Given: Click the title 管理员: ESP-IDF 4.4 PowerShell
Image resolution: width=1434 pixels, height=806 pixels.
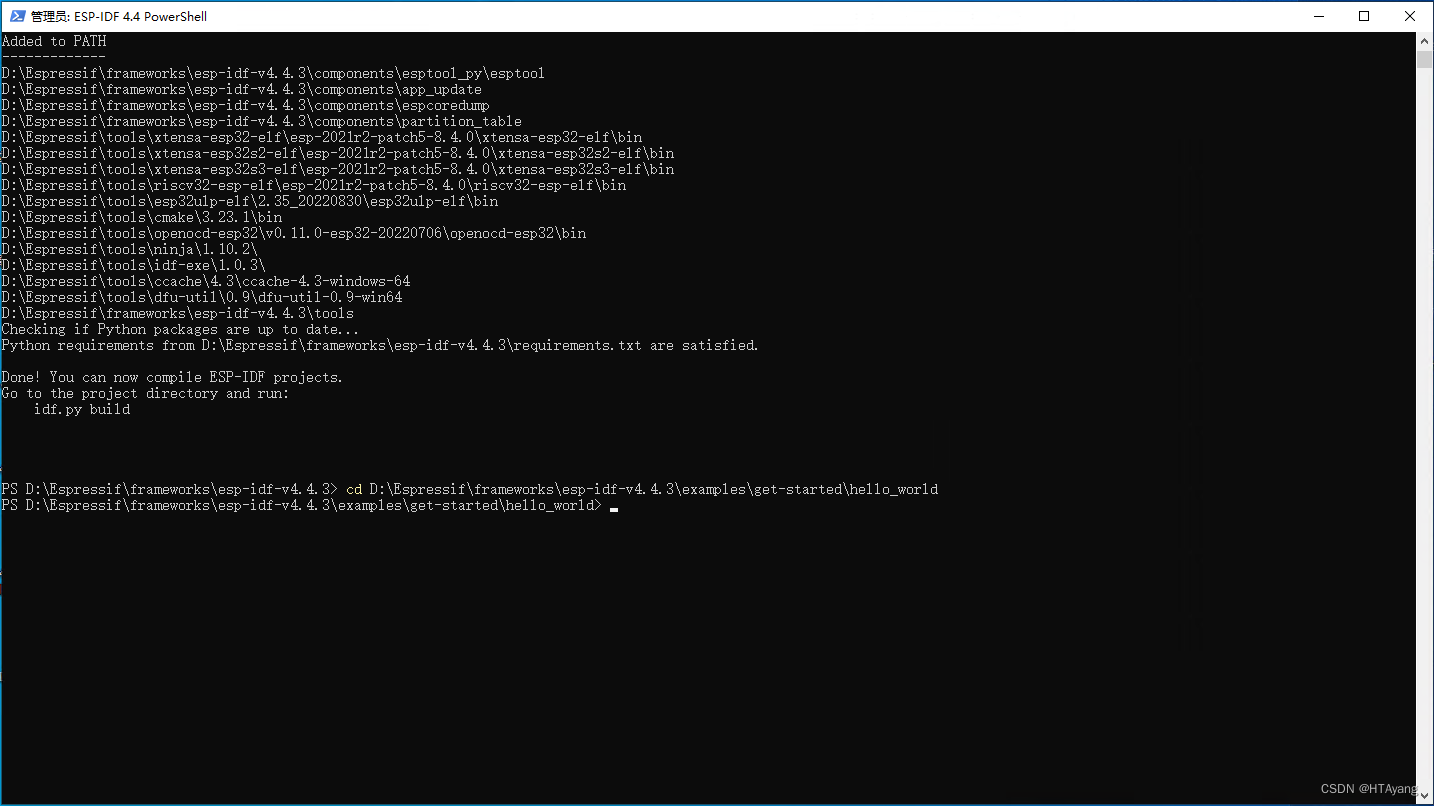Looking at the screenshot, I should (117, 16).
